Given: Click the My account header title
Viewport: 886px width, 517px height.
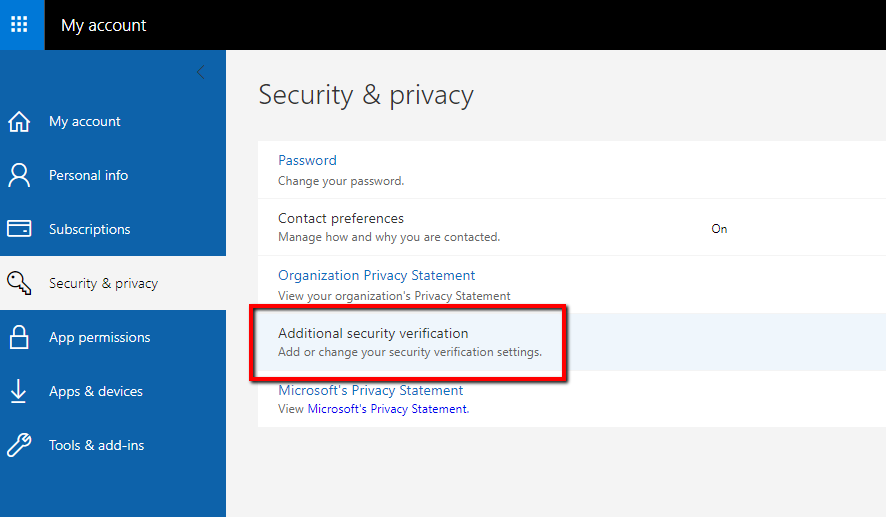Looking at the screenshot, I should click(103, 25).
